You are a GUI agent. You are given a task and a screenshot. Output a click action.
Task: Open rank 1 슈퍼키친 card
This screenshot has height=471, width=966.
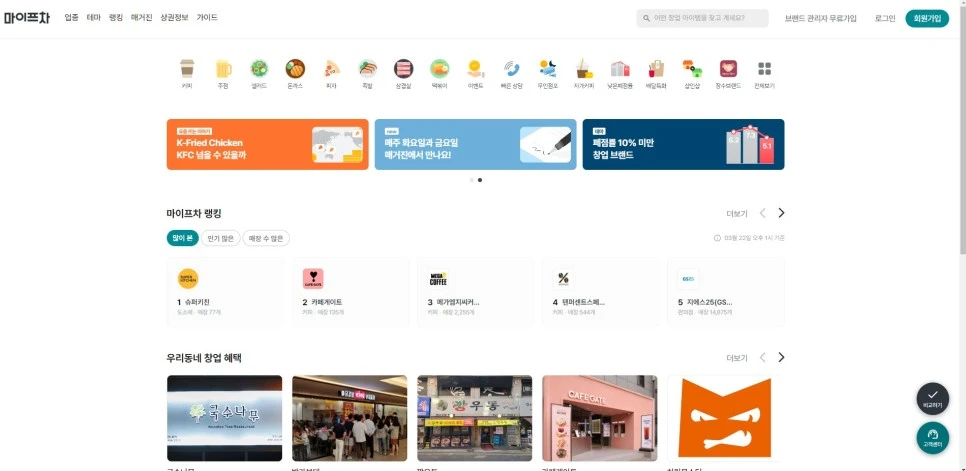225,292
